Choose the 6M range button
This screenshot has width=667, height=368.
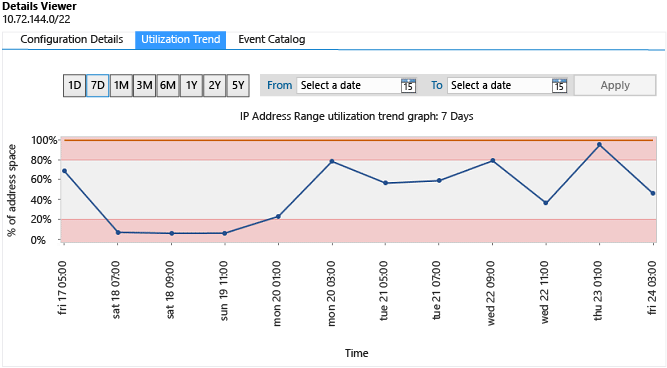tap(168, 86)
